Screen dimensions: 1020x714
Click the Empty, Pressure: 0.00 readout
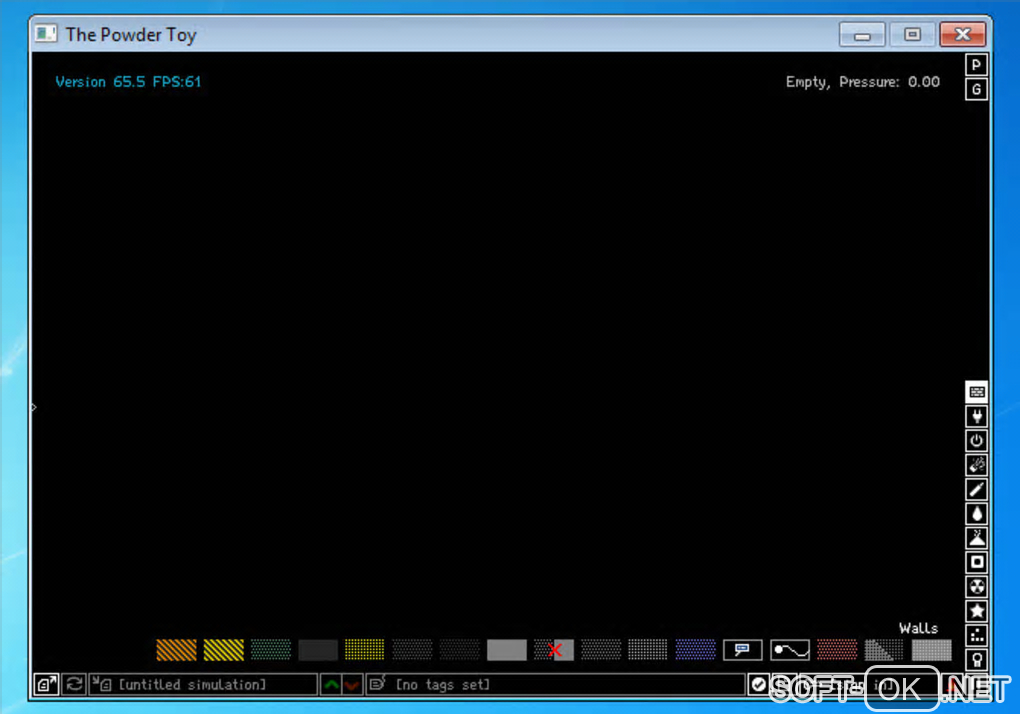[863, 82]
